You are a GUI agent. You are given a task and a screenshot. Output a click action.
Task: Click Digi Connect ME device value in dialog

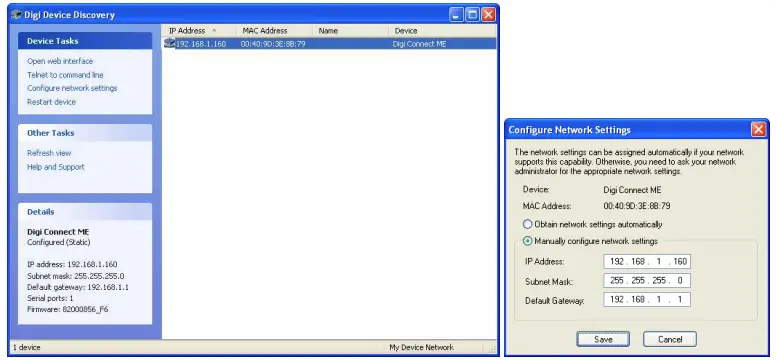point(632,190)
